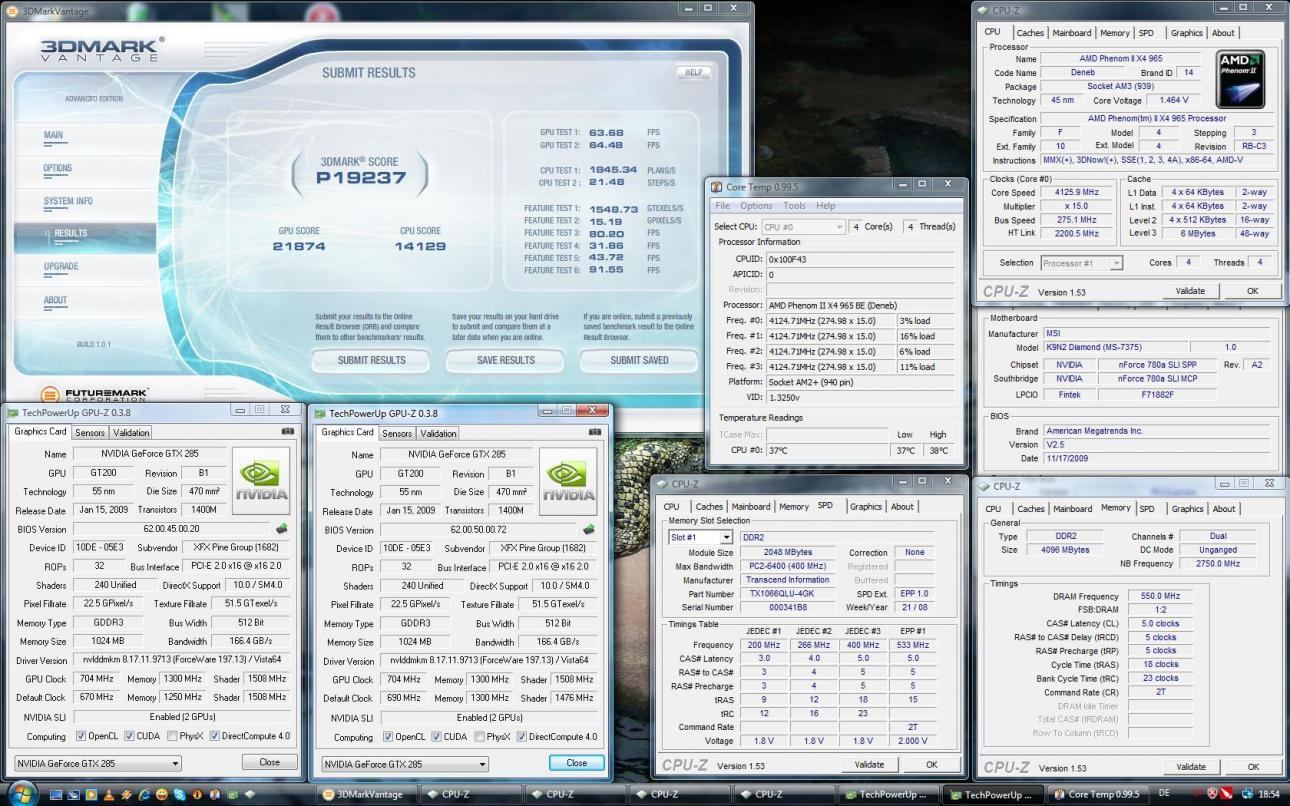Click the screenshot camera icon in the inactive GPU-Z window
This screenshot has width=1290, height=806.
click(x=288, y=431)
